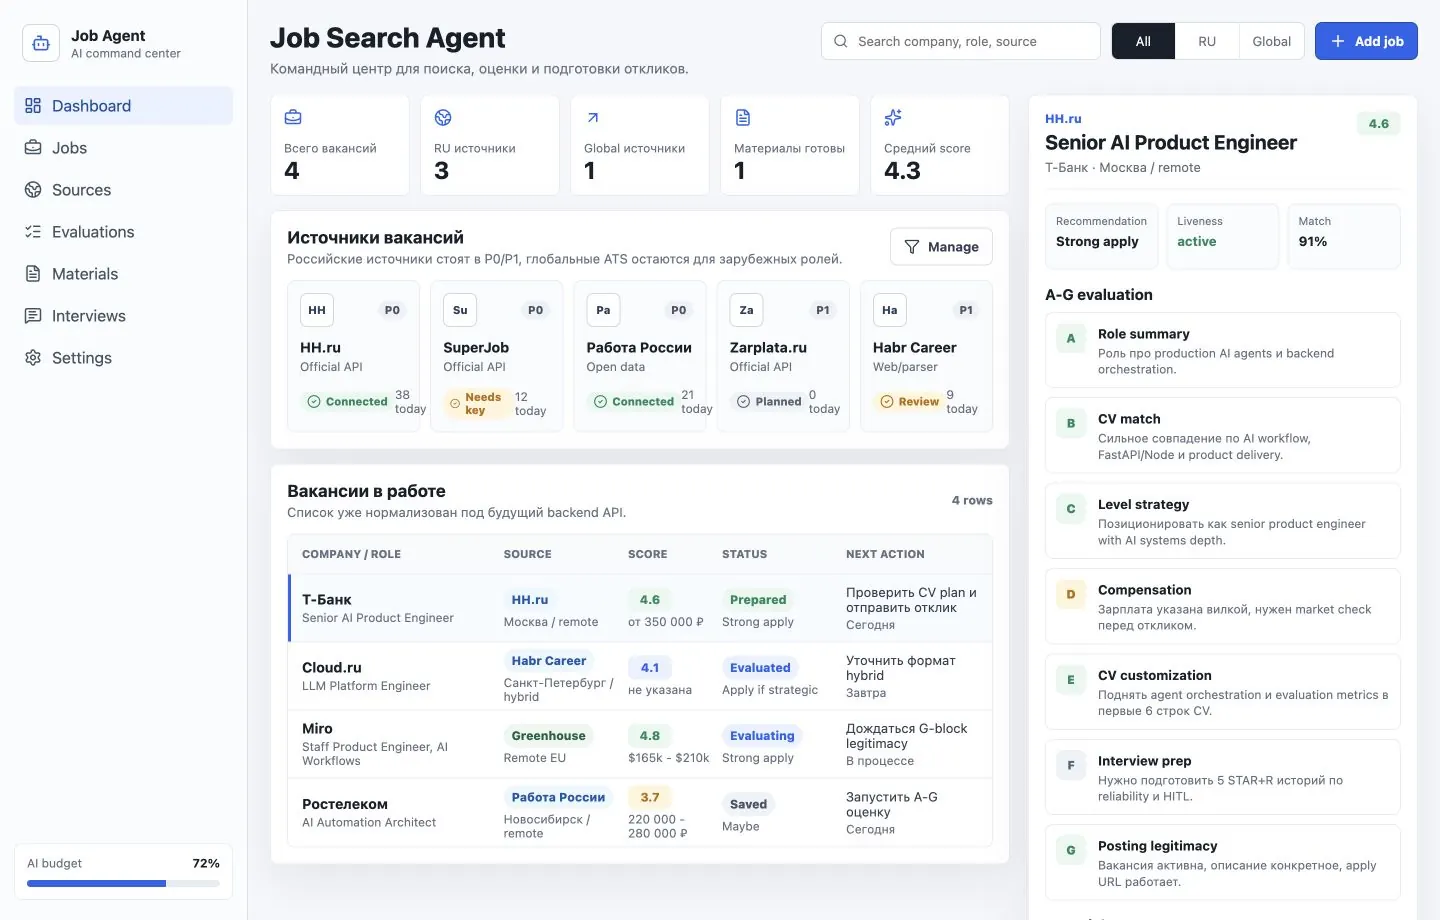The height and width of the screenshot is (920, 1440).
Task: Click the HH source badge icon
Action: 317,310
